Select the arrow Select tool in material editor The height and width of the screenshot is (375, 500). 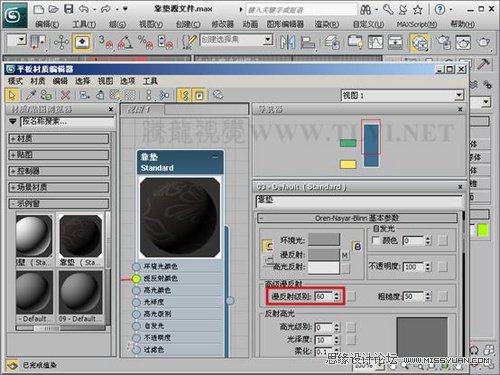click(12, 95)
